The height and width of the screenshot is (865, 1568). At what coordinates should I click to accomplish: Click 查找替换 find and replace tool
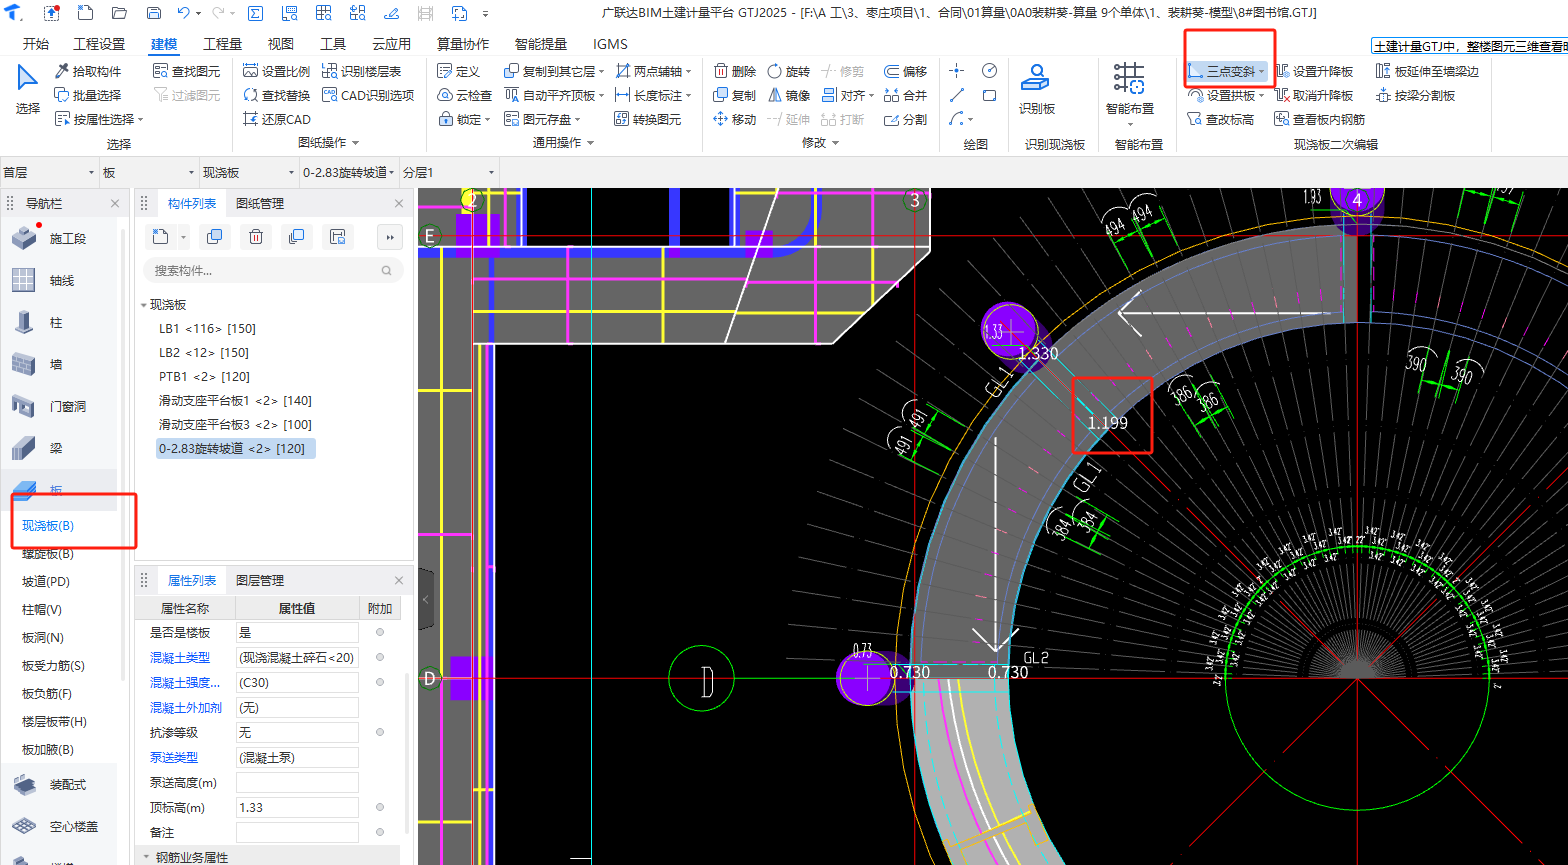277,95
